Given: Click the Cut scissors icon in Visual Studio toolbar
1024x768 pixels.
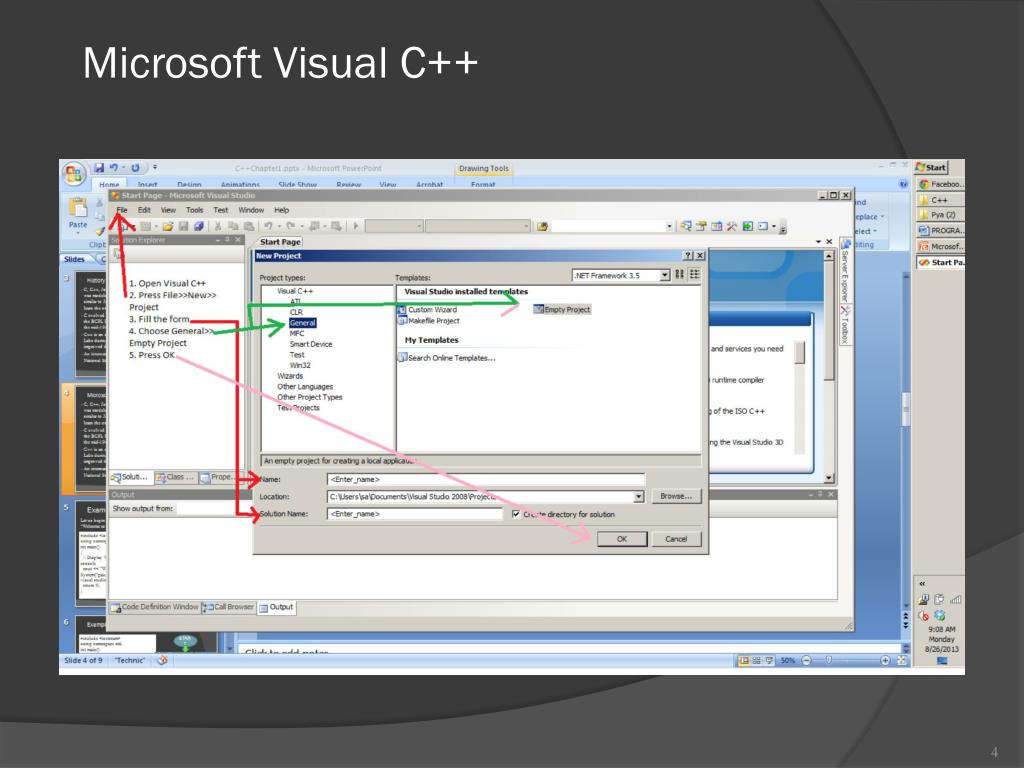Looking at the screenshot, I should tap(217, 226).
